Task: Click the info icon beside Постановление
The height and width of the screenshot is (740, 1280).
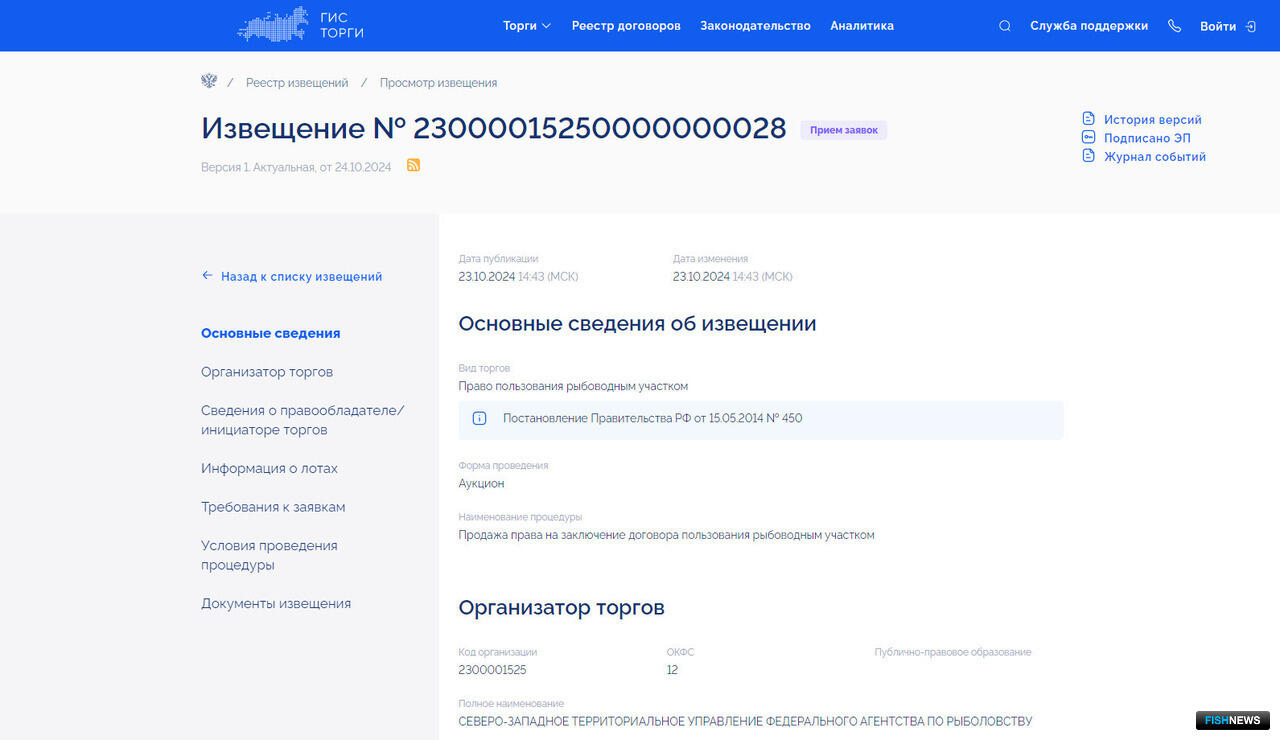Action: point(479,418)
